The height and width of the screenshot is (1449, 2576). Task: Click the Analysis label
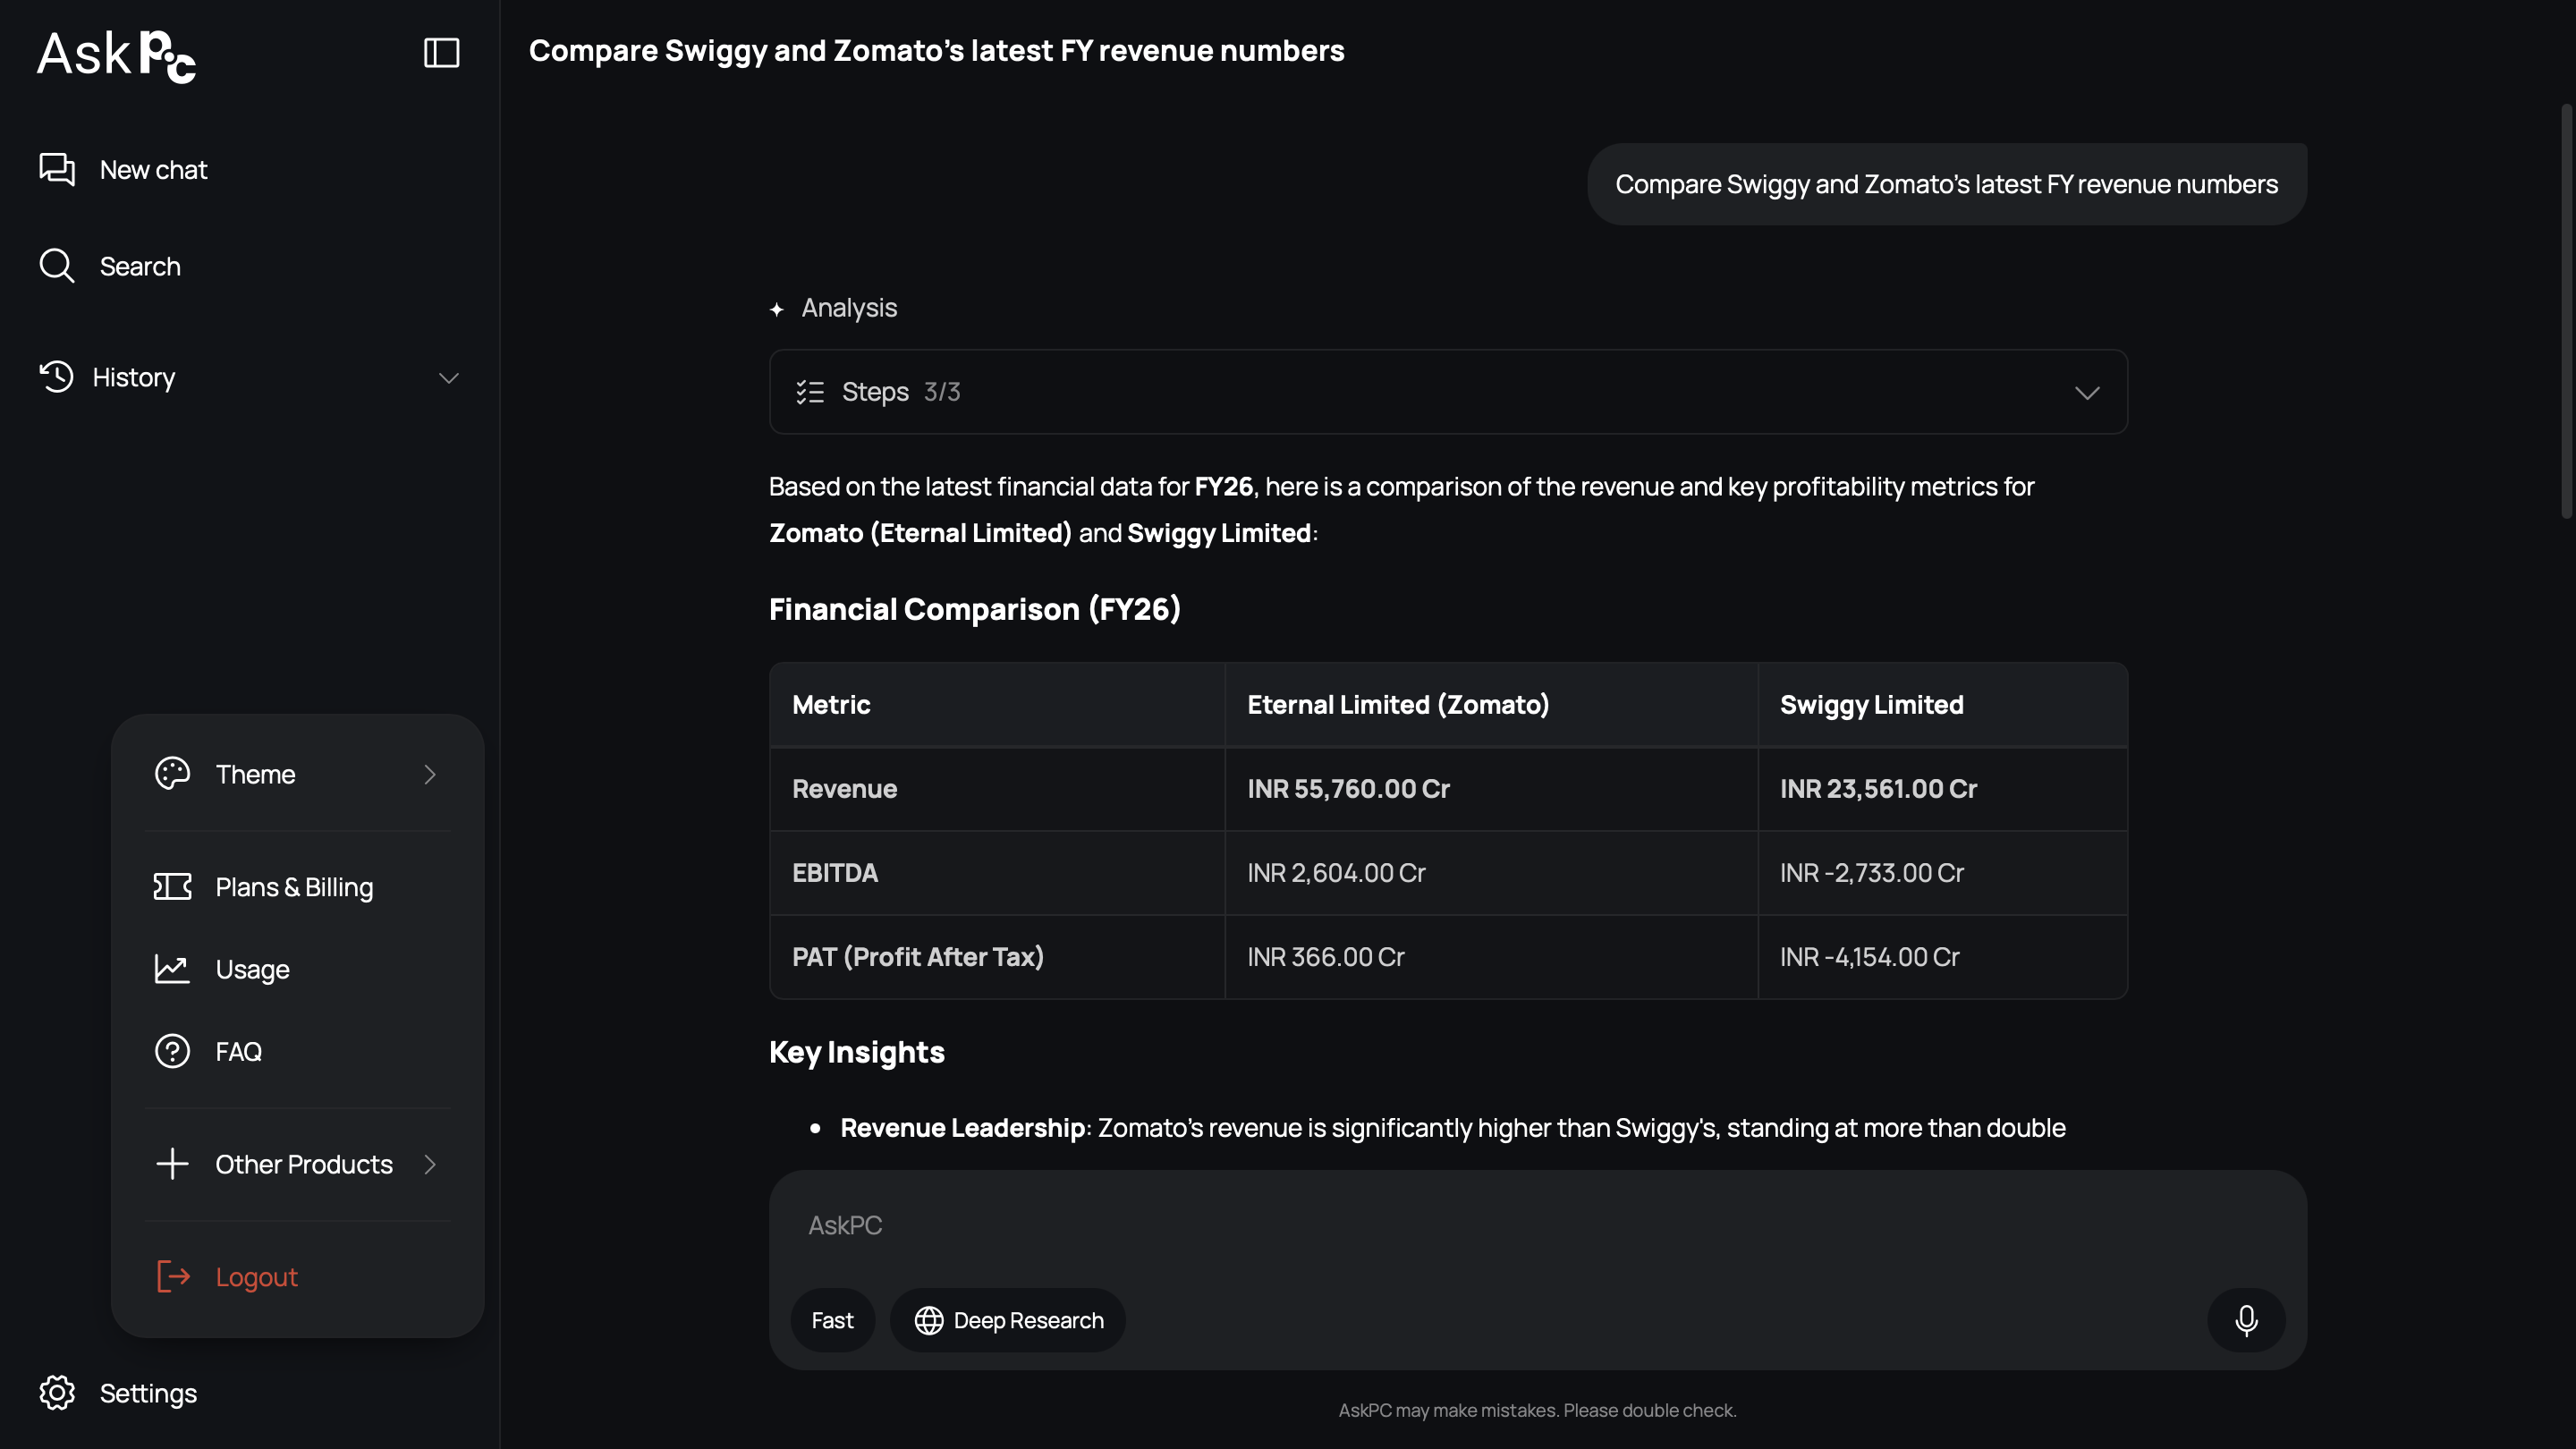[x=849, y=308]
